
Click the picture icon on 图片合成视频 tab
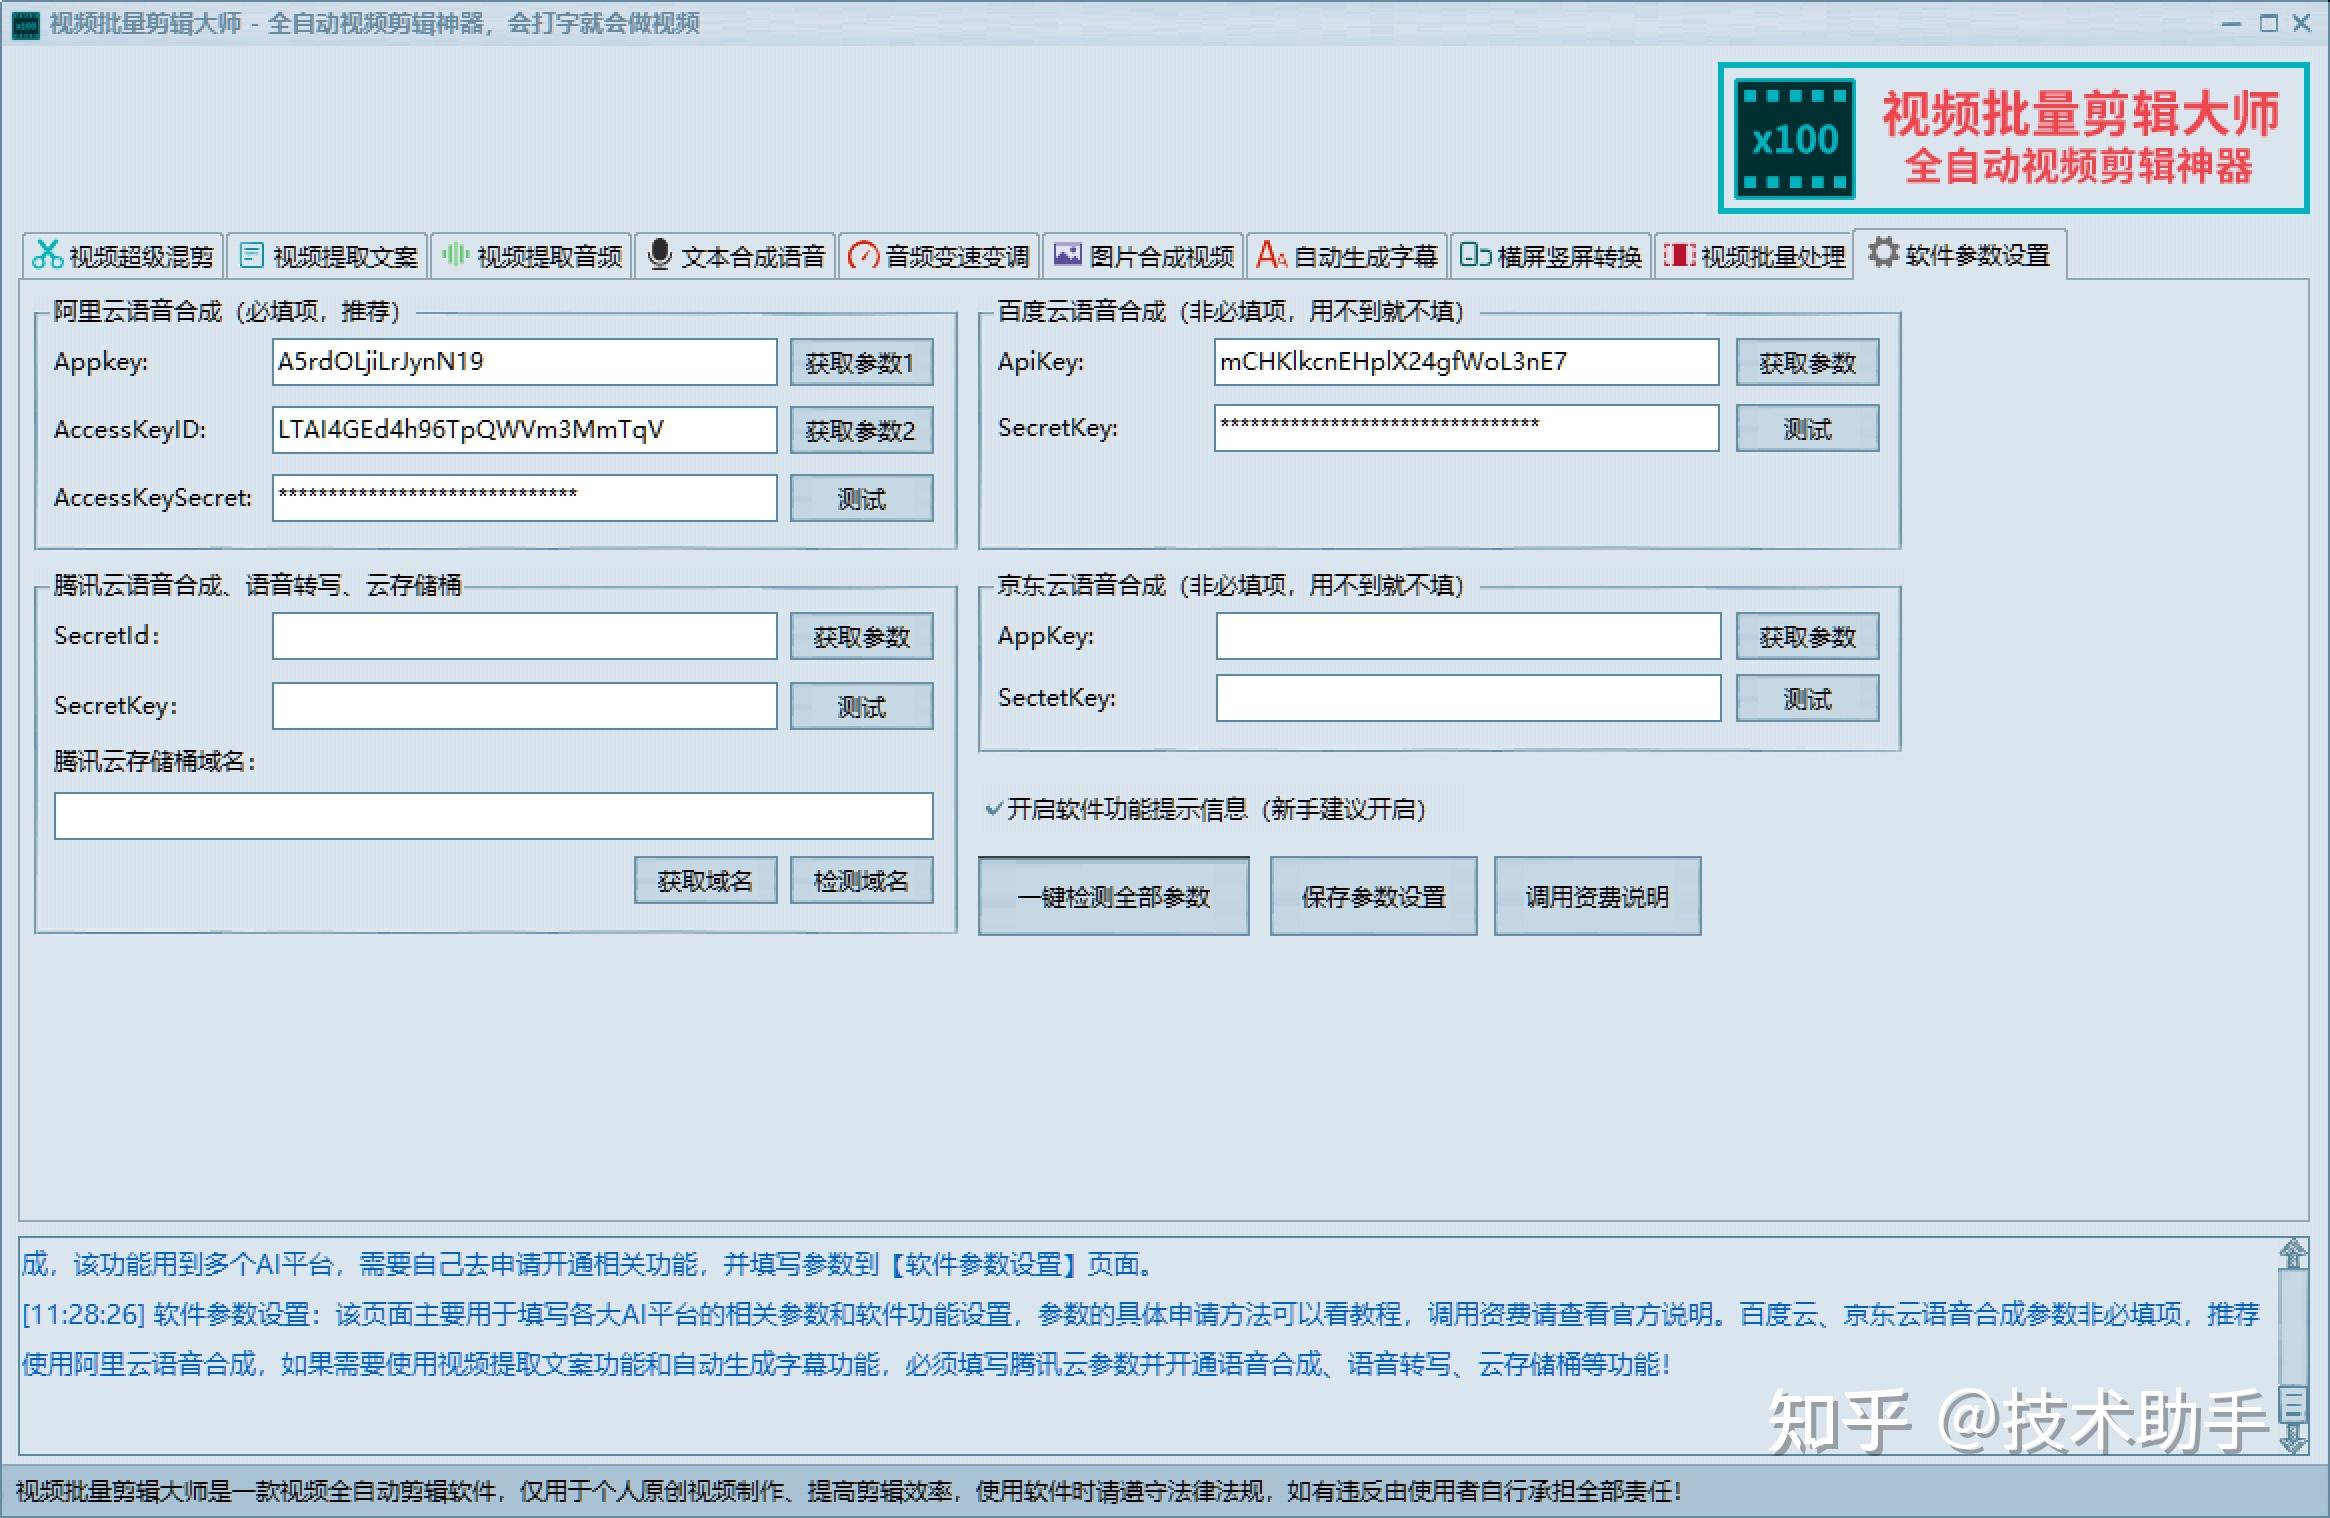coord(1067,255)
